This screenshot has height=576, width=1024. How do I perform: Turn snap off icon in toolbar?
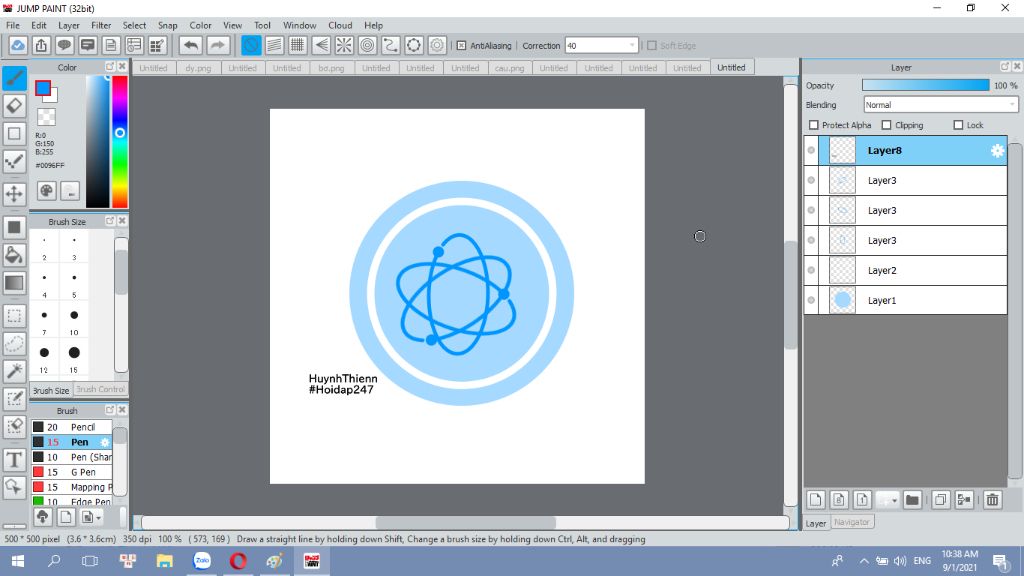pos(251,45)
